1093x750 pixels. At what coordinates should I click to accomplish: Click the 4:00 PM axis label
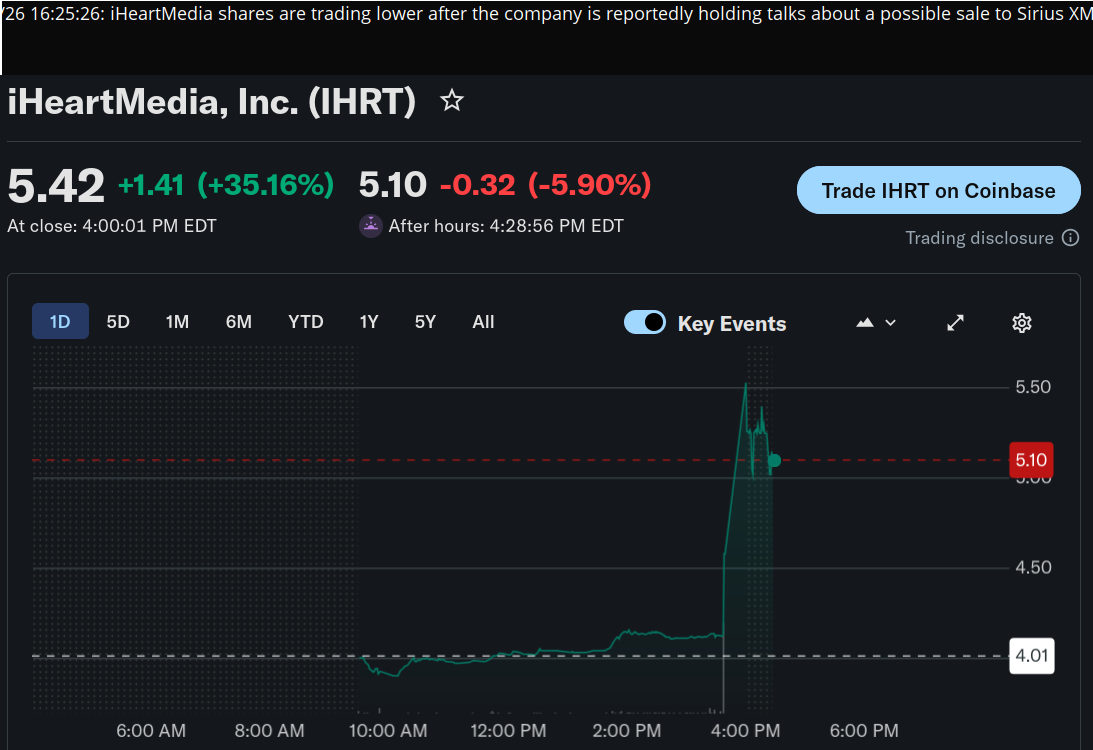coord(745,730)
